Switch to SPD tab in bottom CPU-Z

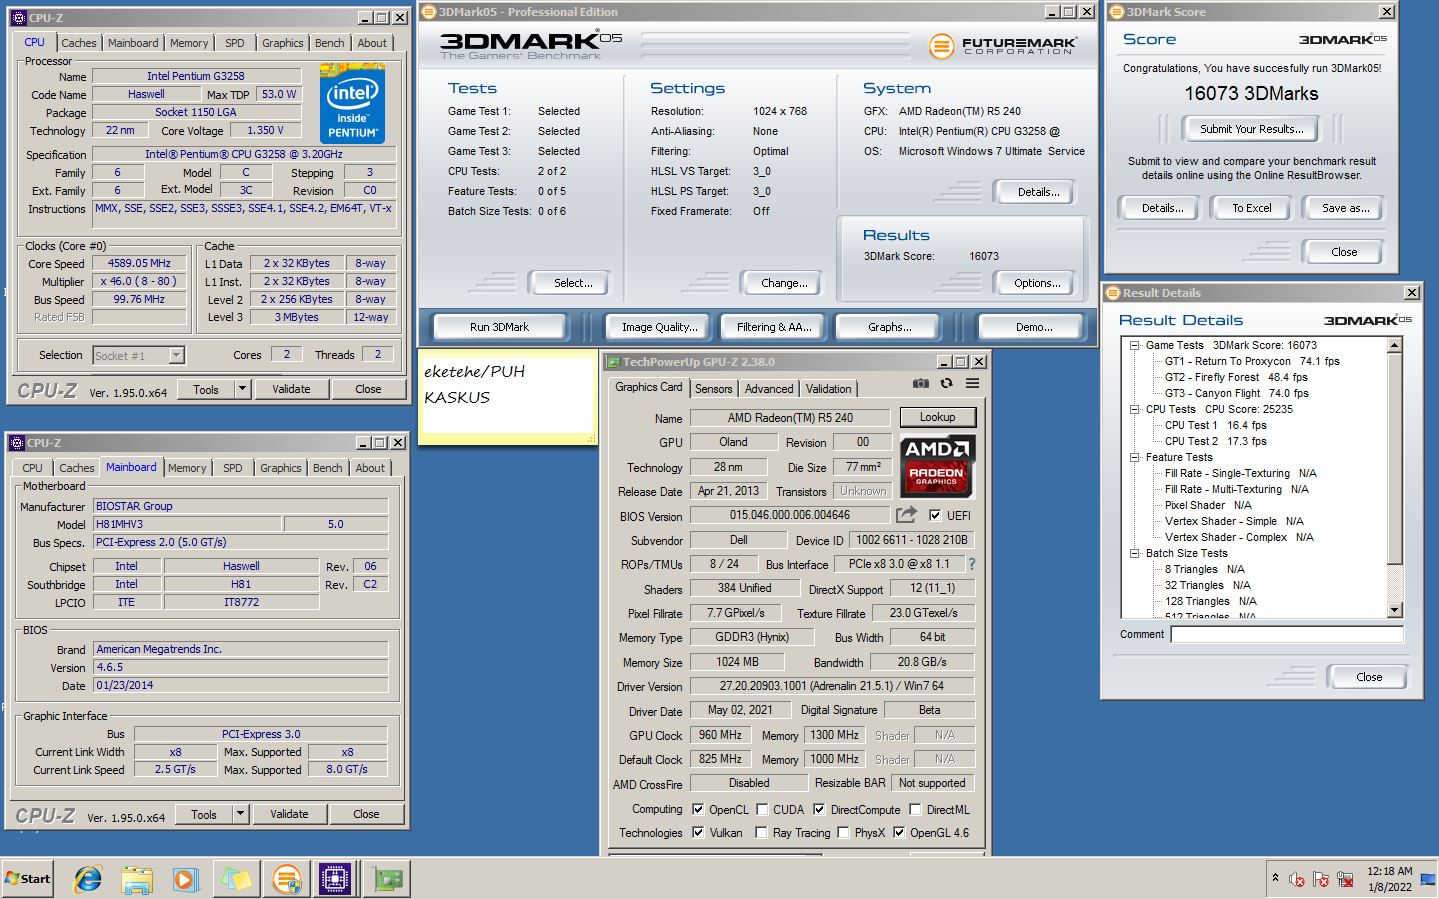[233, 468]
